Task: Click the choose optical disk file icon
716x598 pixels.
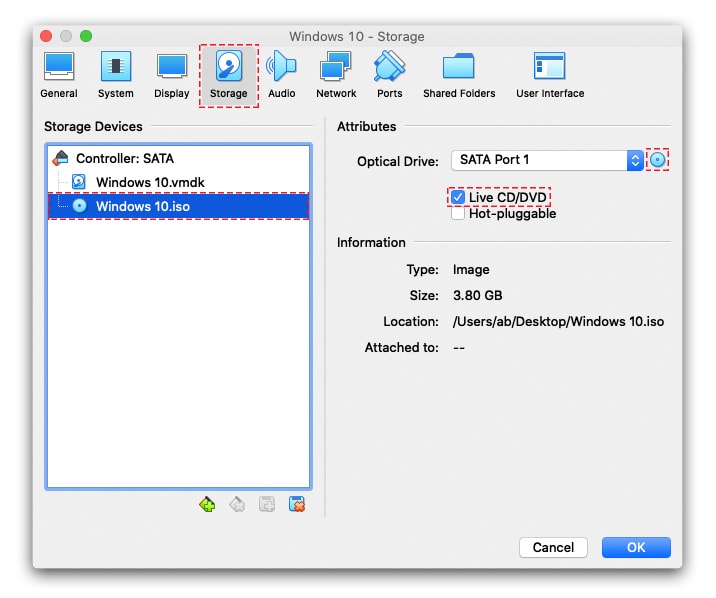Action: click(x=658, y=160)
